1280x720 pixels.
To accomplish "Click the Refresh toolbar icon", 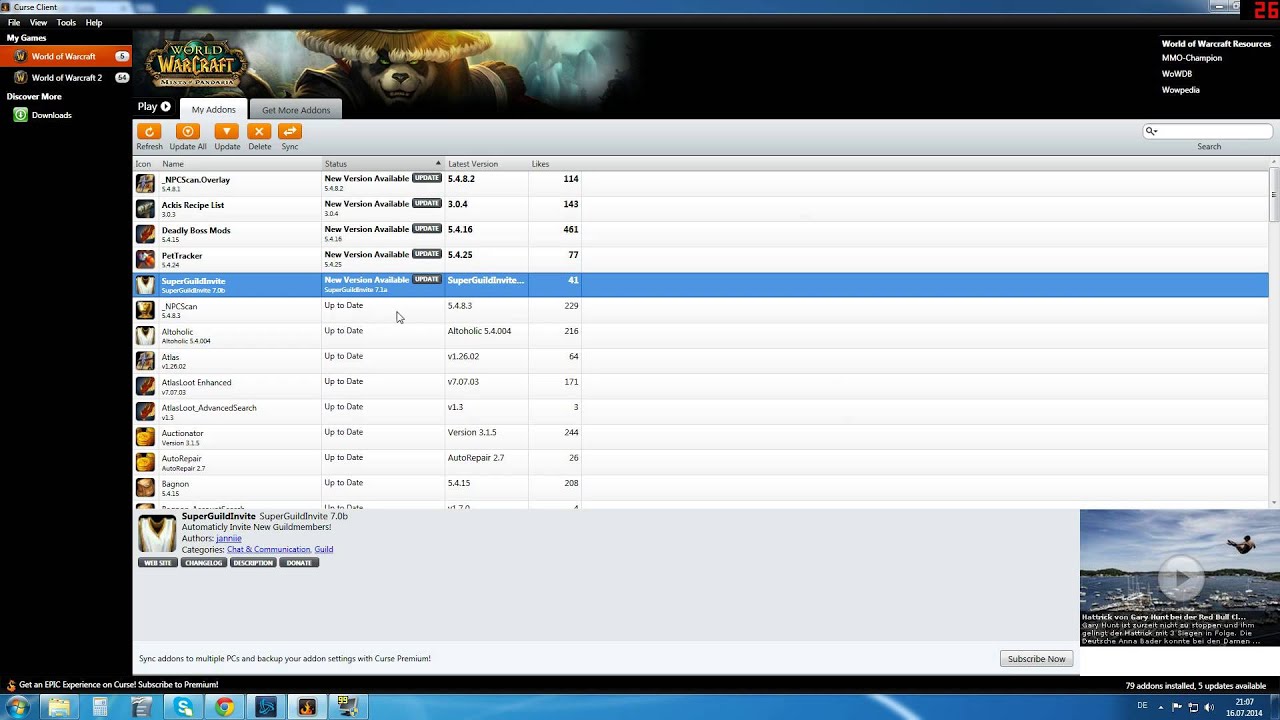I will tap(149, 131).
